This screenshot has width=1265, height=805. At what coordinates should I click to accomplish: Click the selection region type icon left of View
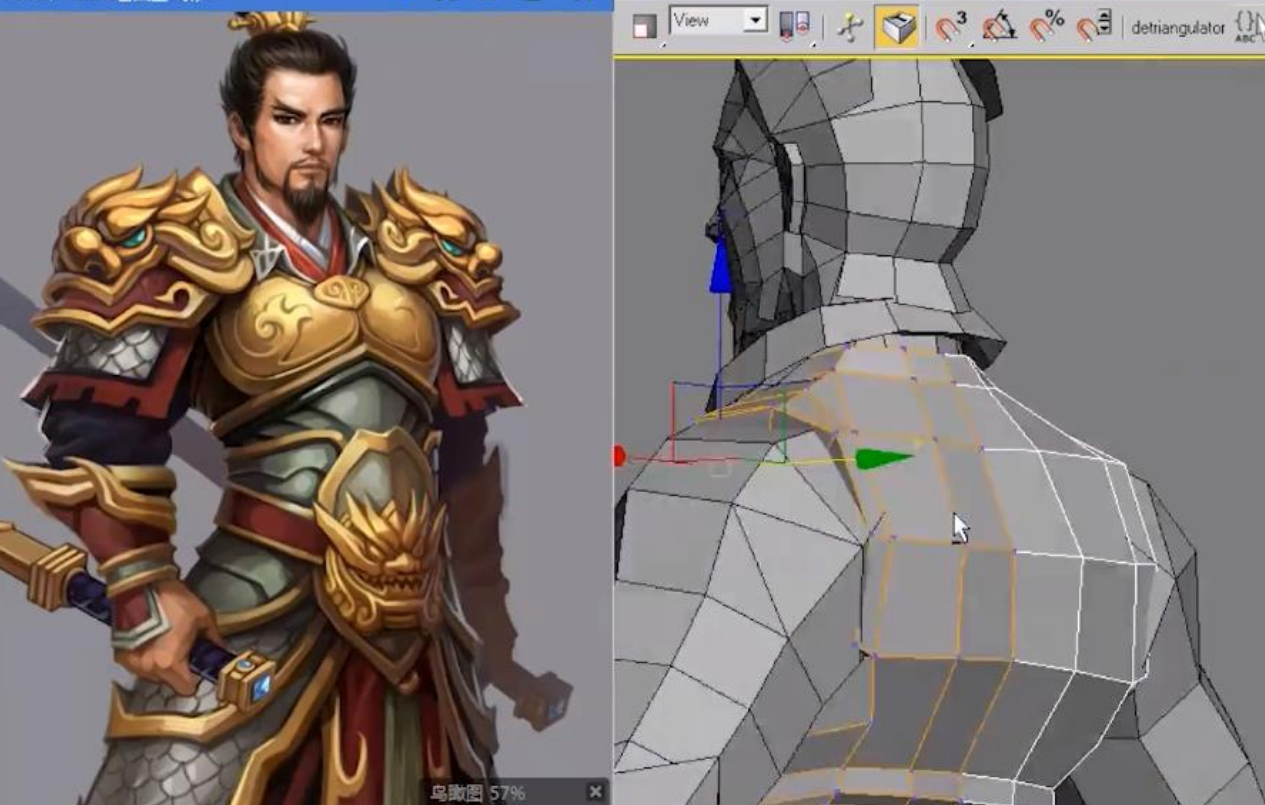click(645, 28)
